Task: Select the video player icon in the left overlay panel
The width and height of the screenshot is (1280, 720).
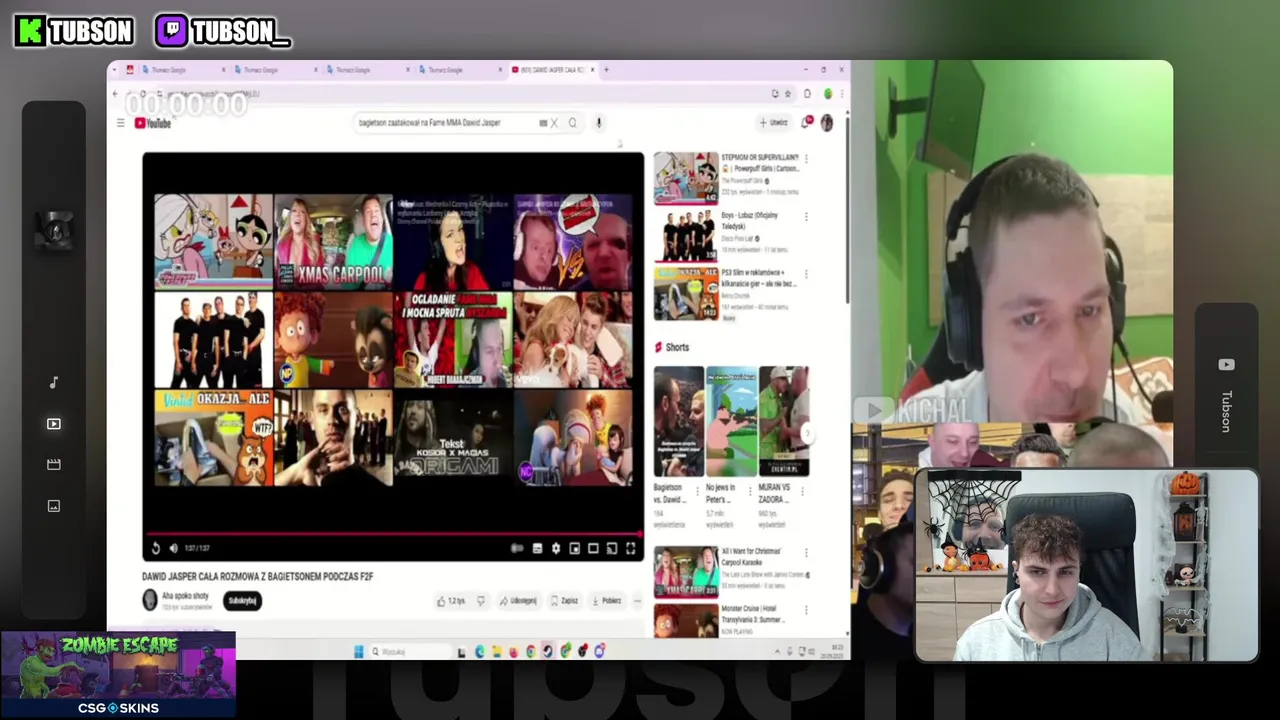Action: 54,424
